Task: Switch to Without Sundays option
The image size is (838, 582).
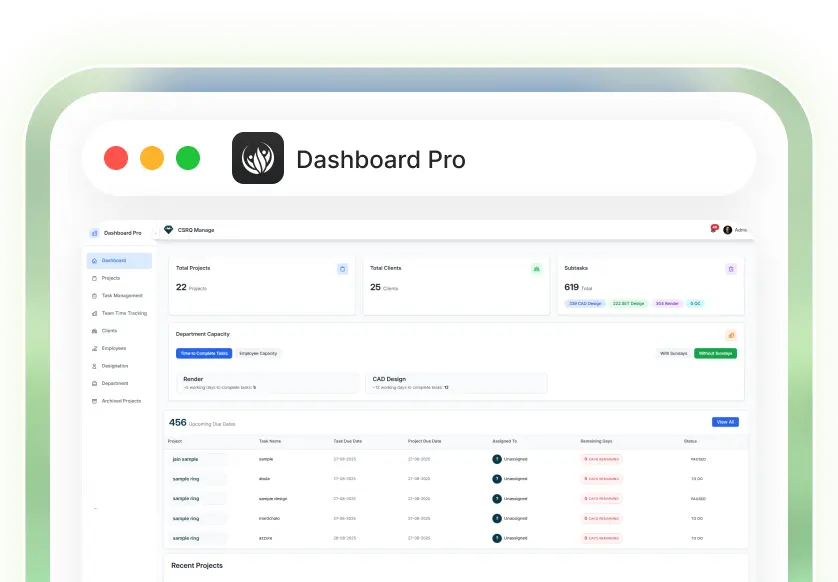Action: [x=716, y=353]
